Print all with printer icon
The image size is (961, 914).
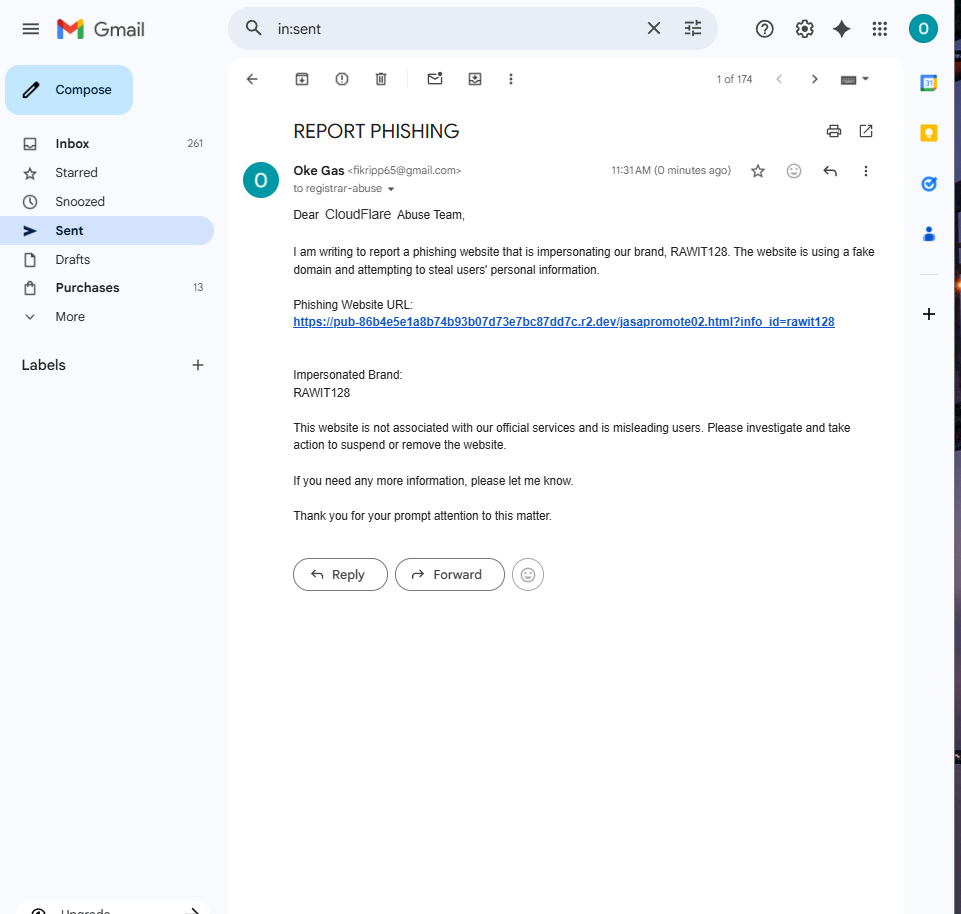834,131
